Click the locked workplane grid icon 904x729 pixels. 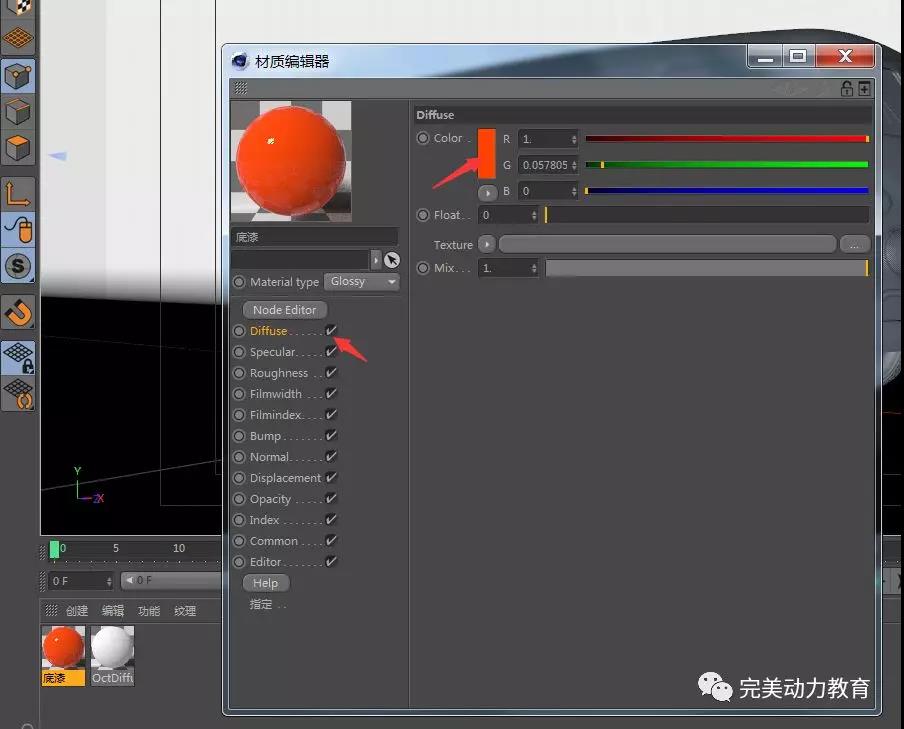click(18, 357)
